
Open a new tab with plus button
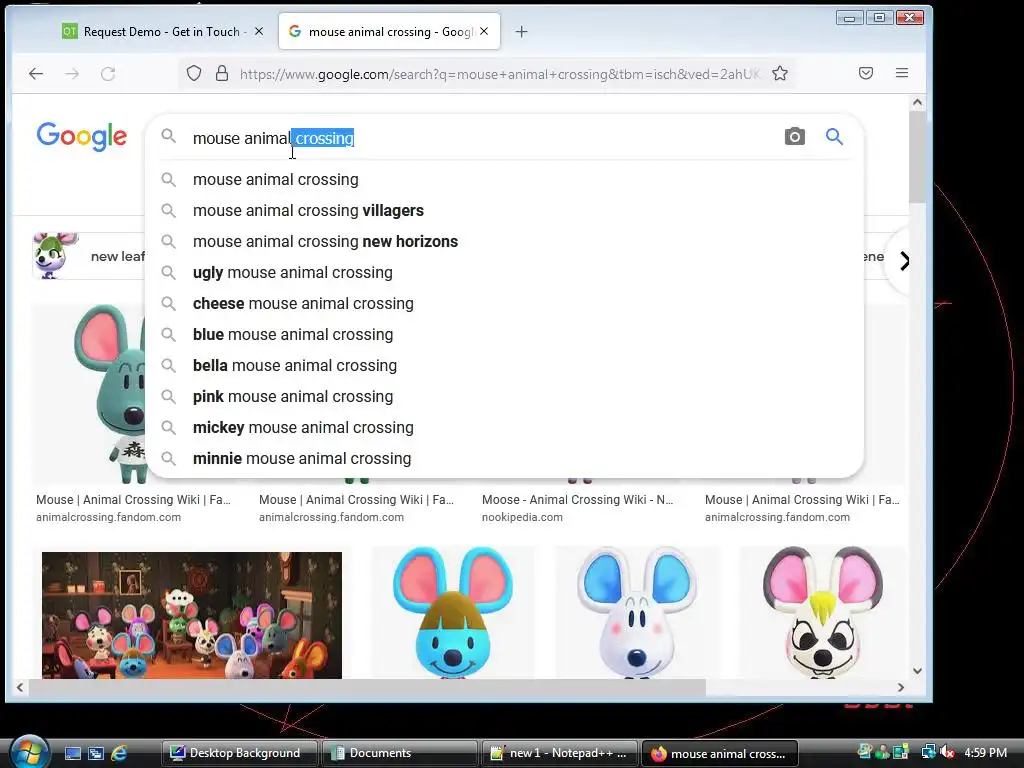click(521, 31)
